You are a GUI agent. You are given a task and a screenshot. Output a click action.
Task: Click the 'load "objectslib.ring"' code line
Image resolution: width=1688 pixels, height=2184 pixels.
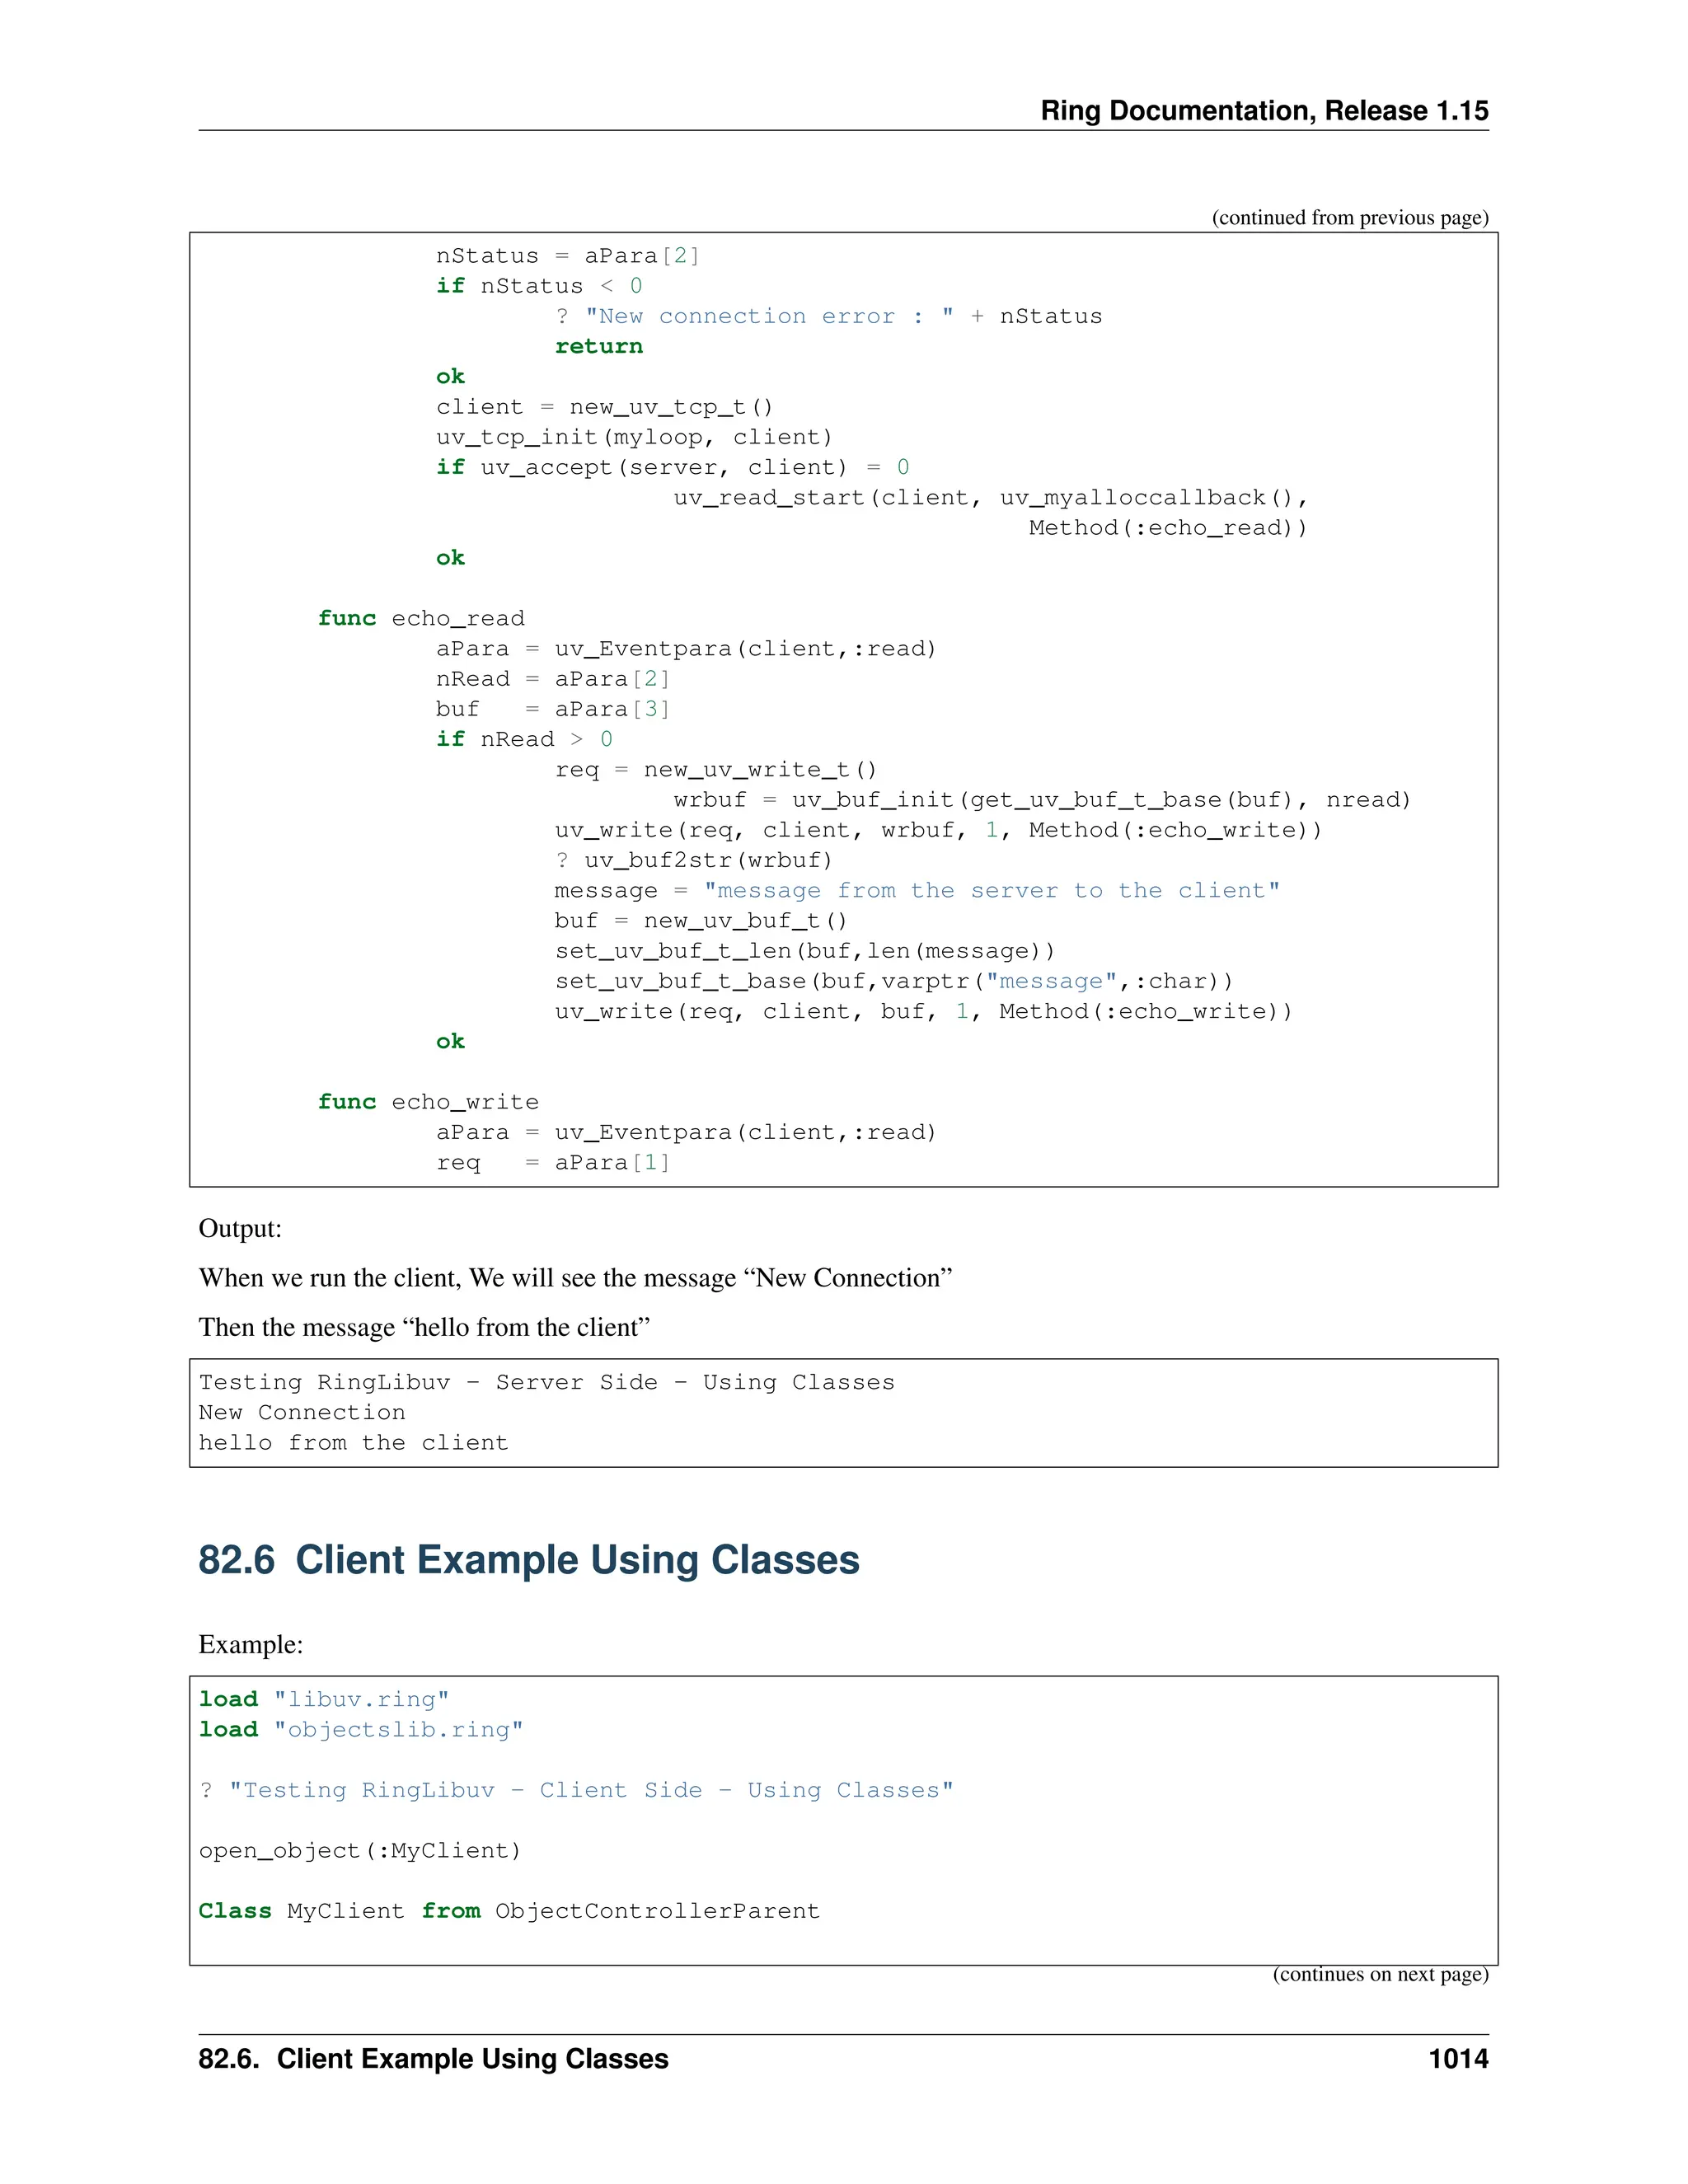(x=360, y=1729)
